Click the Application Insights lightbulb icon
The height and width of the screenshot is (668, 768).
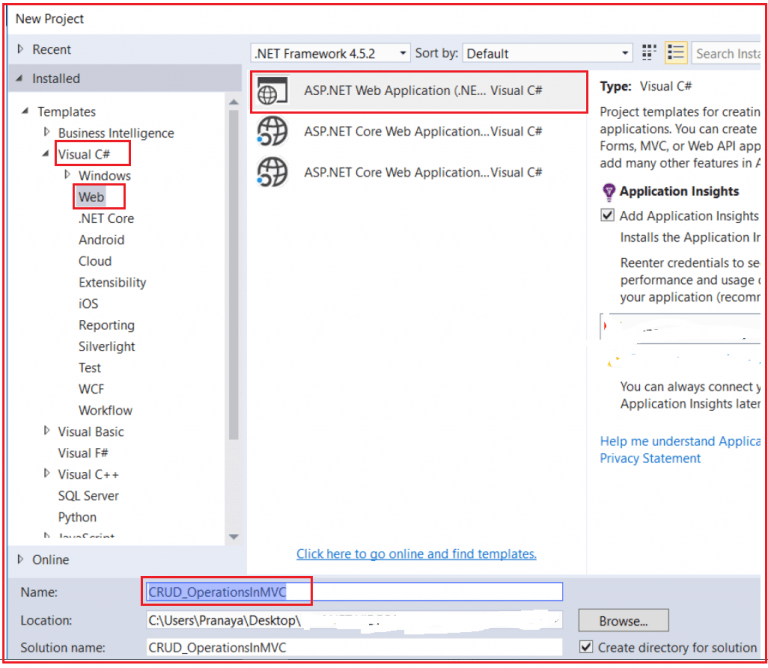coord(608,192)
